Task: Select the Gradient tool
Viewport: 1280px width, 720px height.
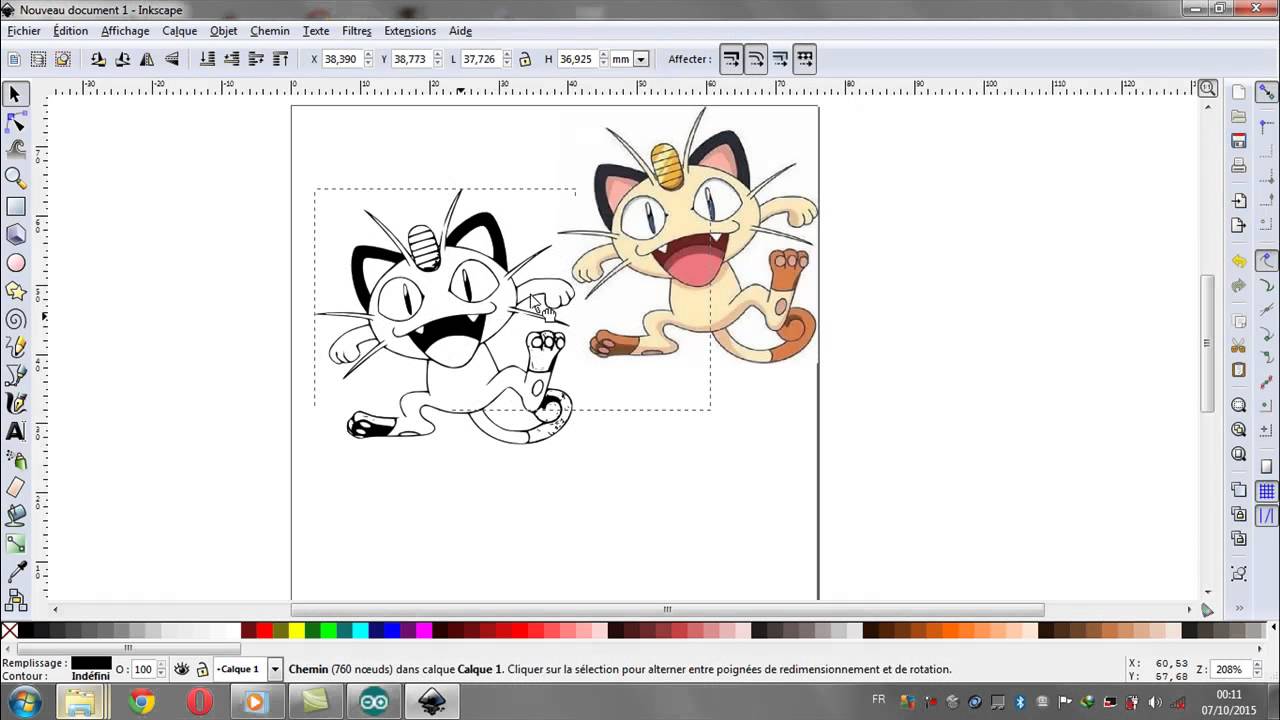Action: (15, 544)
